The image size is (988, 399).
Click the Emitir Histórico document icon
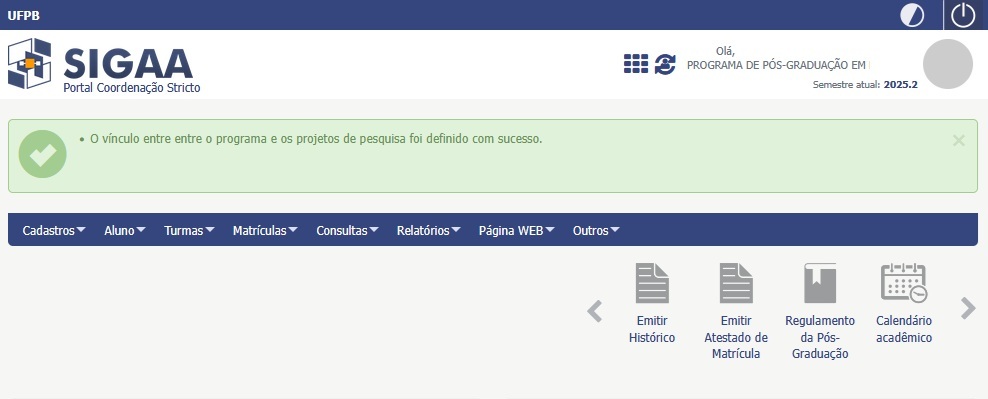point(652,283)
